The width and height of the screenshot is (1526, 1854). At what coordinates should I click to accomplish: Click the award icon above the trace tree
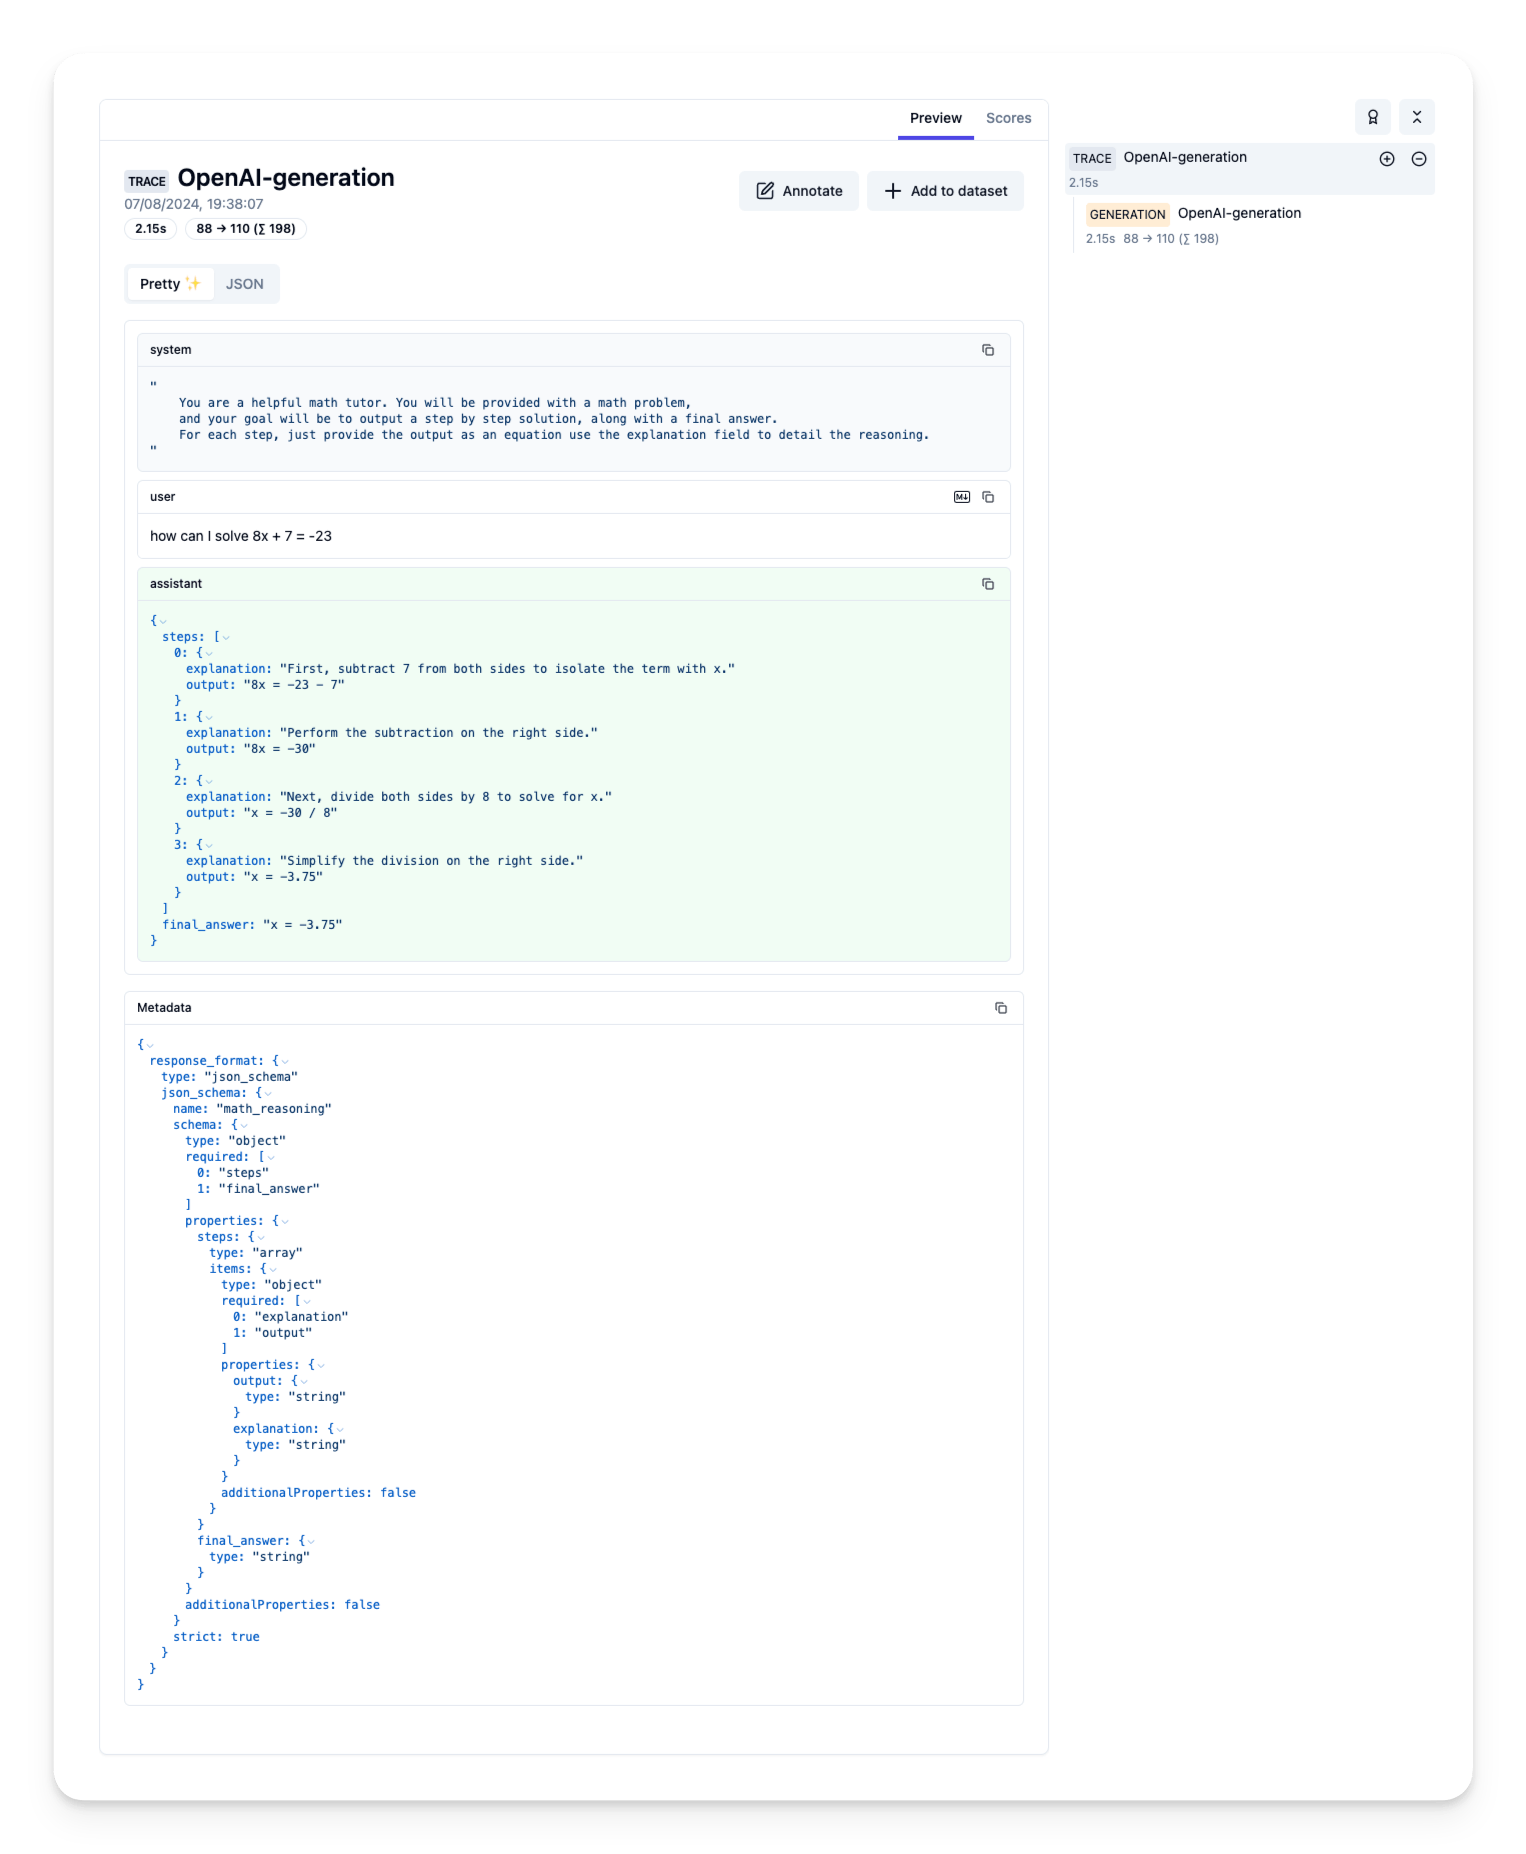click(x=1372, y=117)
